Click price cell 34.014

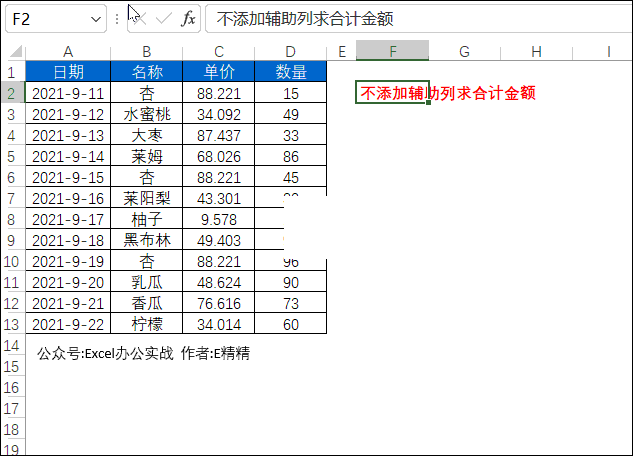pos(219,324)
